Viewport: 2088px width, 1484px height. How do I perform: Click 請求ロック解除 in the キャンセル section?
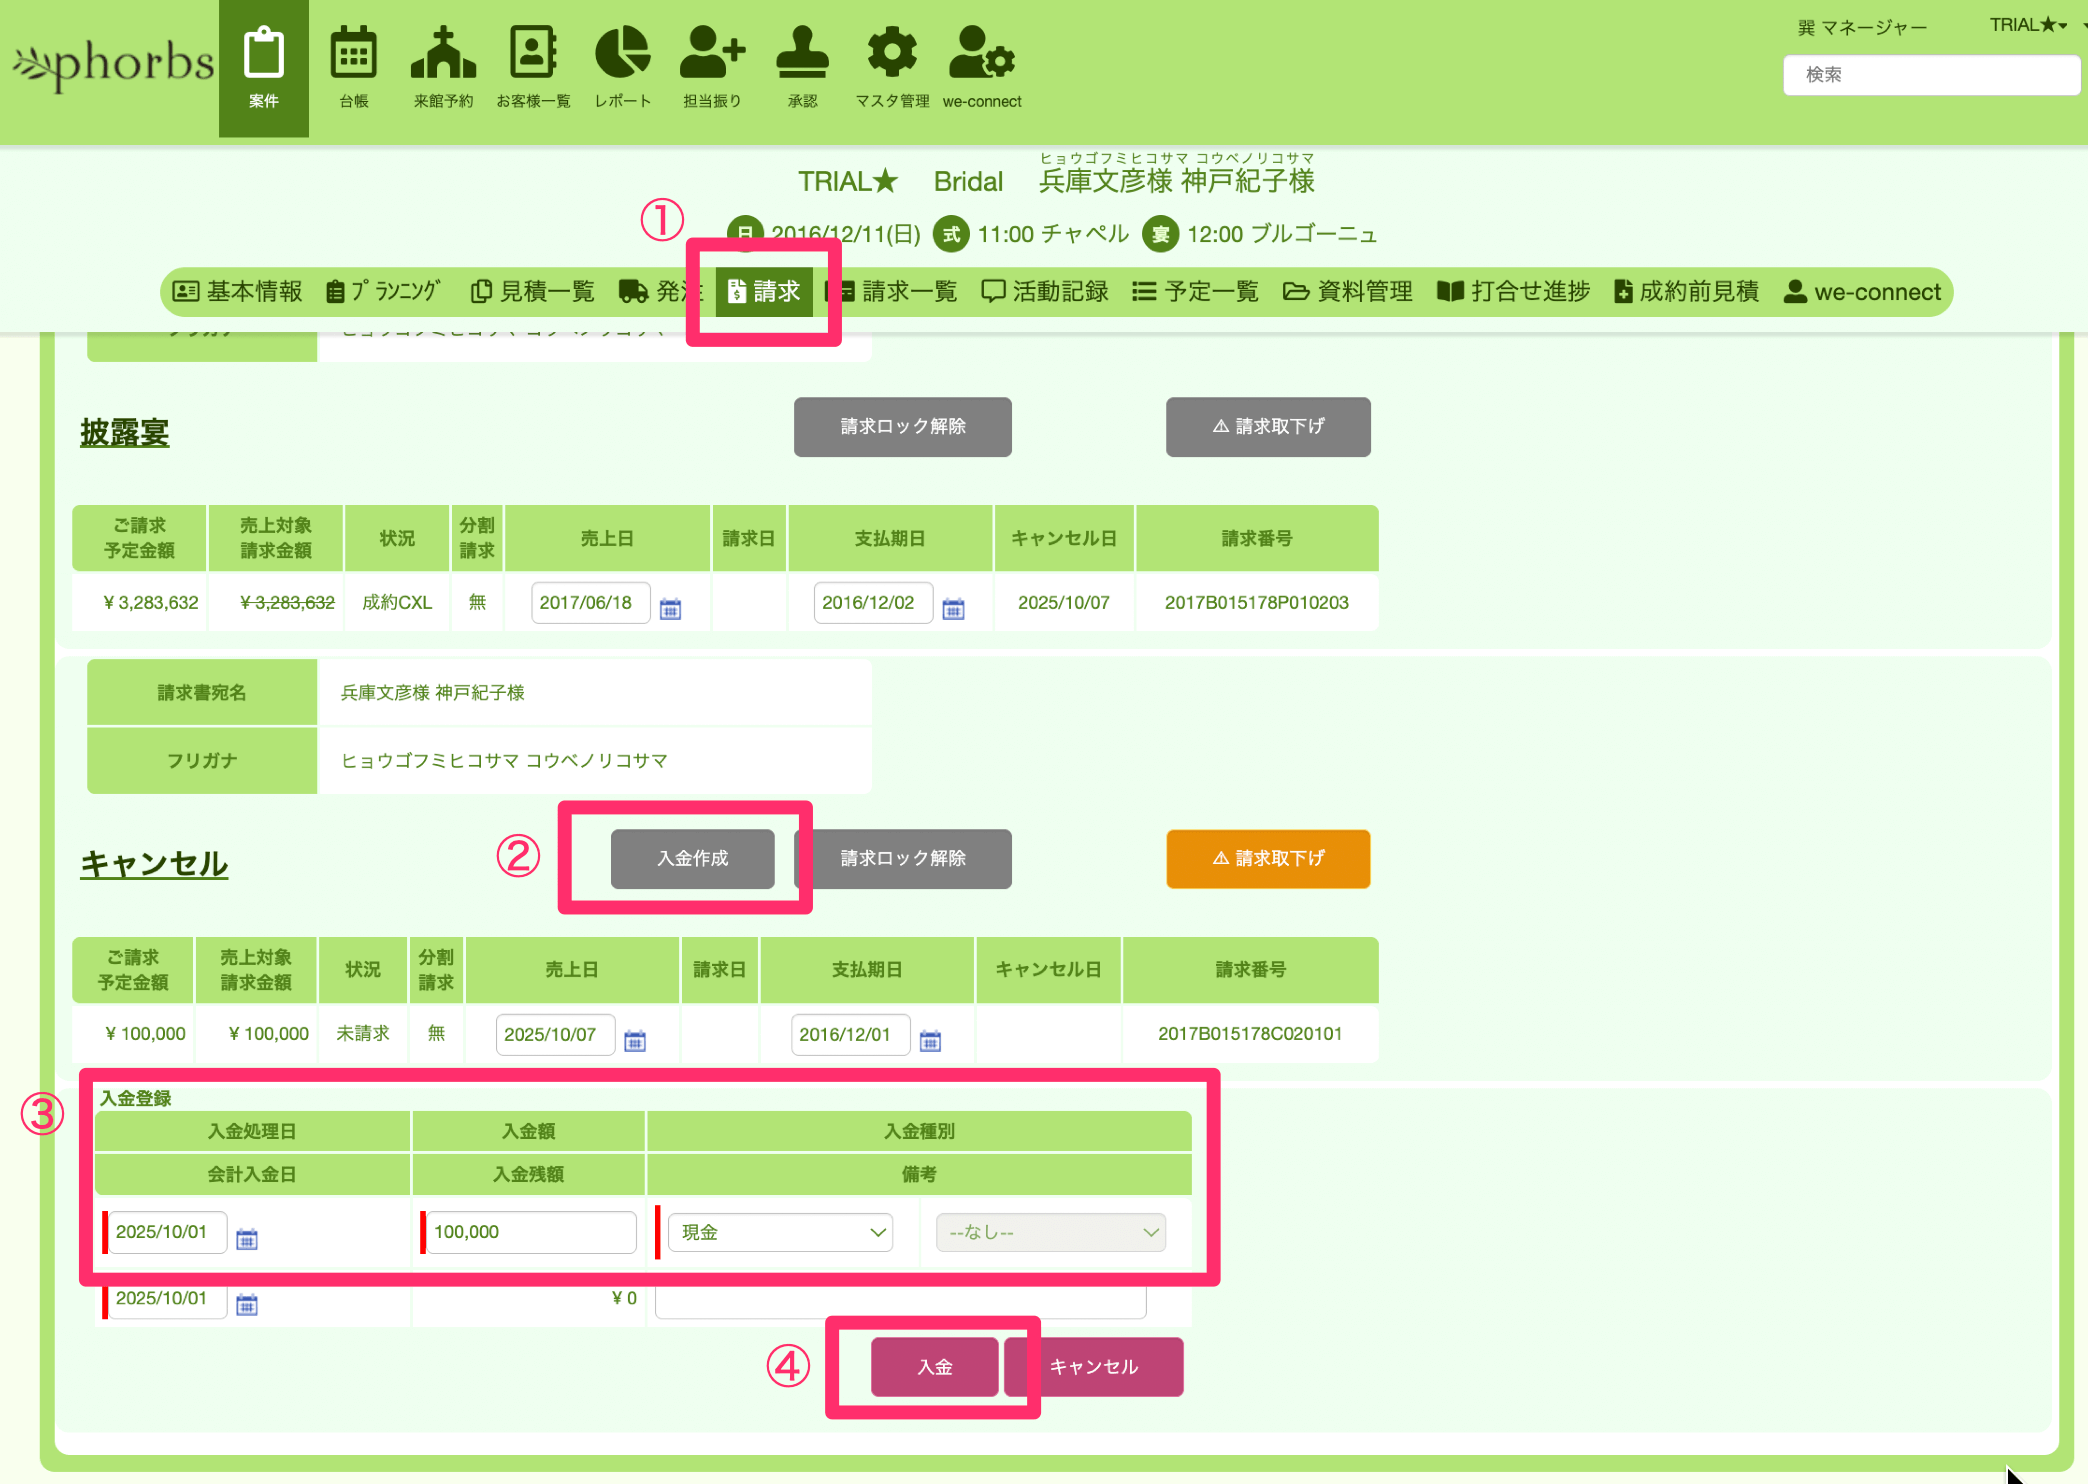point(903,859)
